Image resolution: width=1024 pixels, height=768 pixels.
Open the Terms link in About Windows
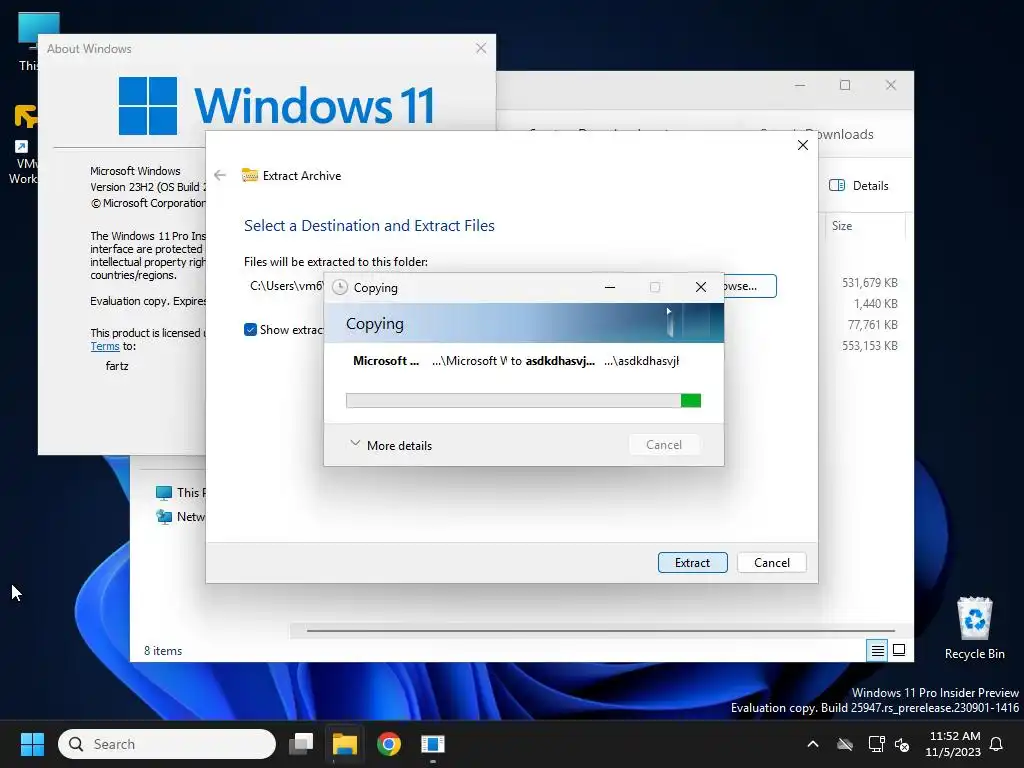click(104, 346)
